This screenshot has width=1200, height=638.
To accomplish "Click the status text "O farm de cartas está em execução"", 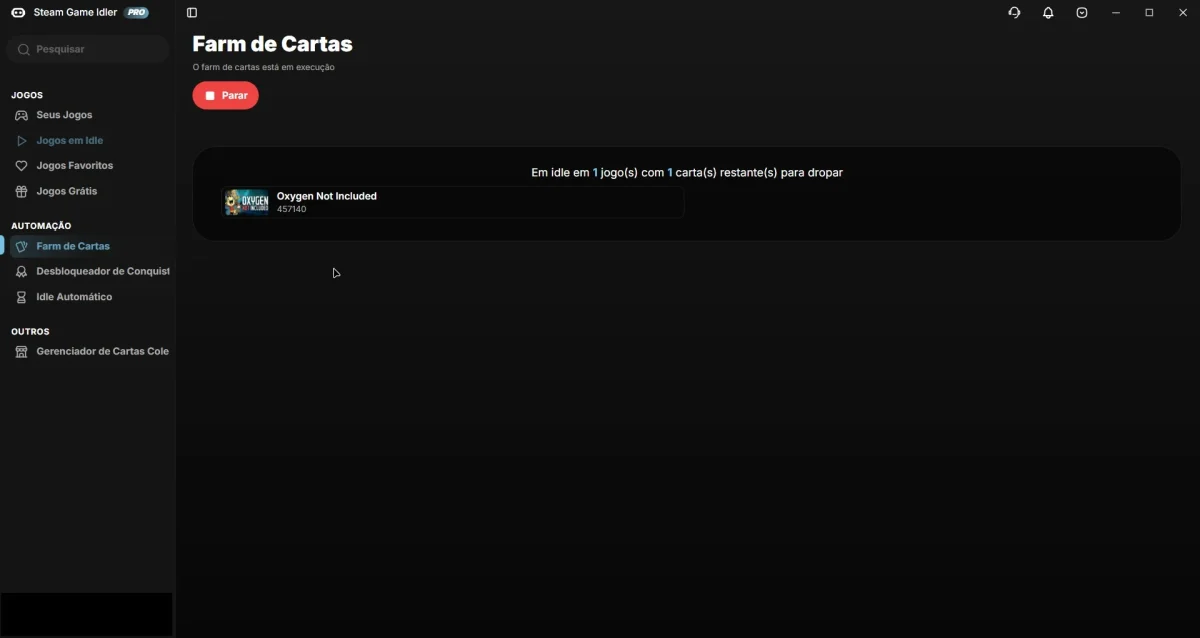I will point(264,68).
